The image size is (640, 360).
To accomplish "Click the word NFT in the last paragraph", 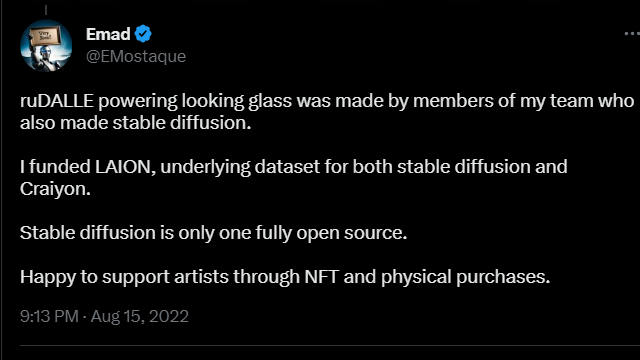I will 322,277.
